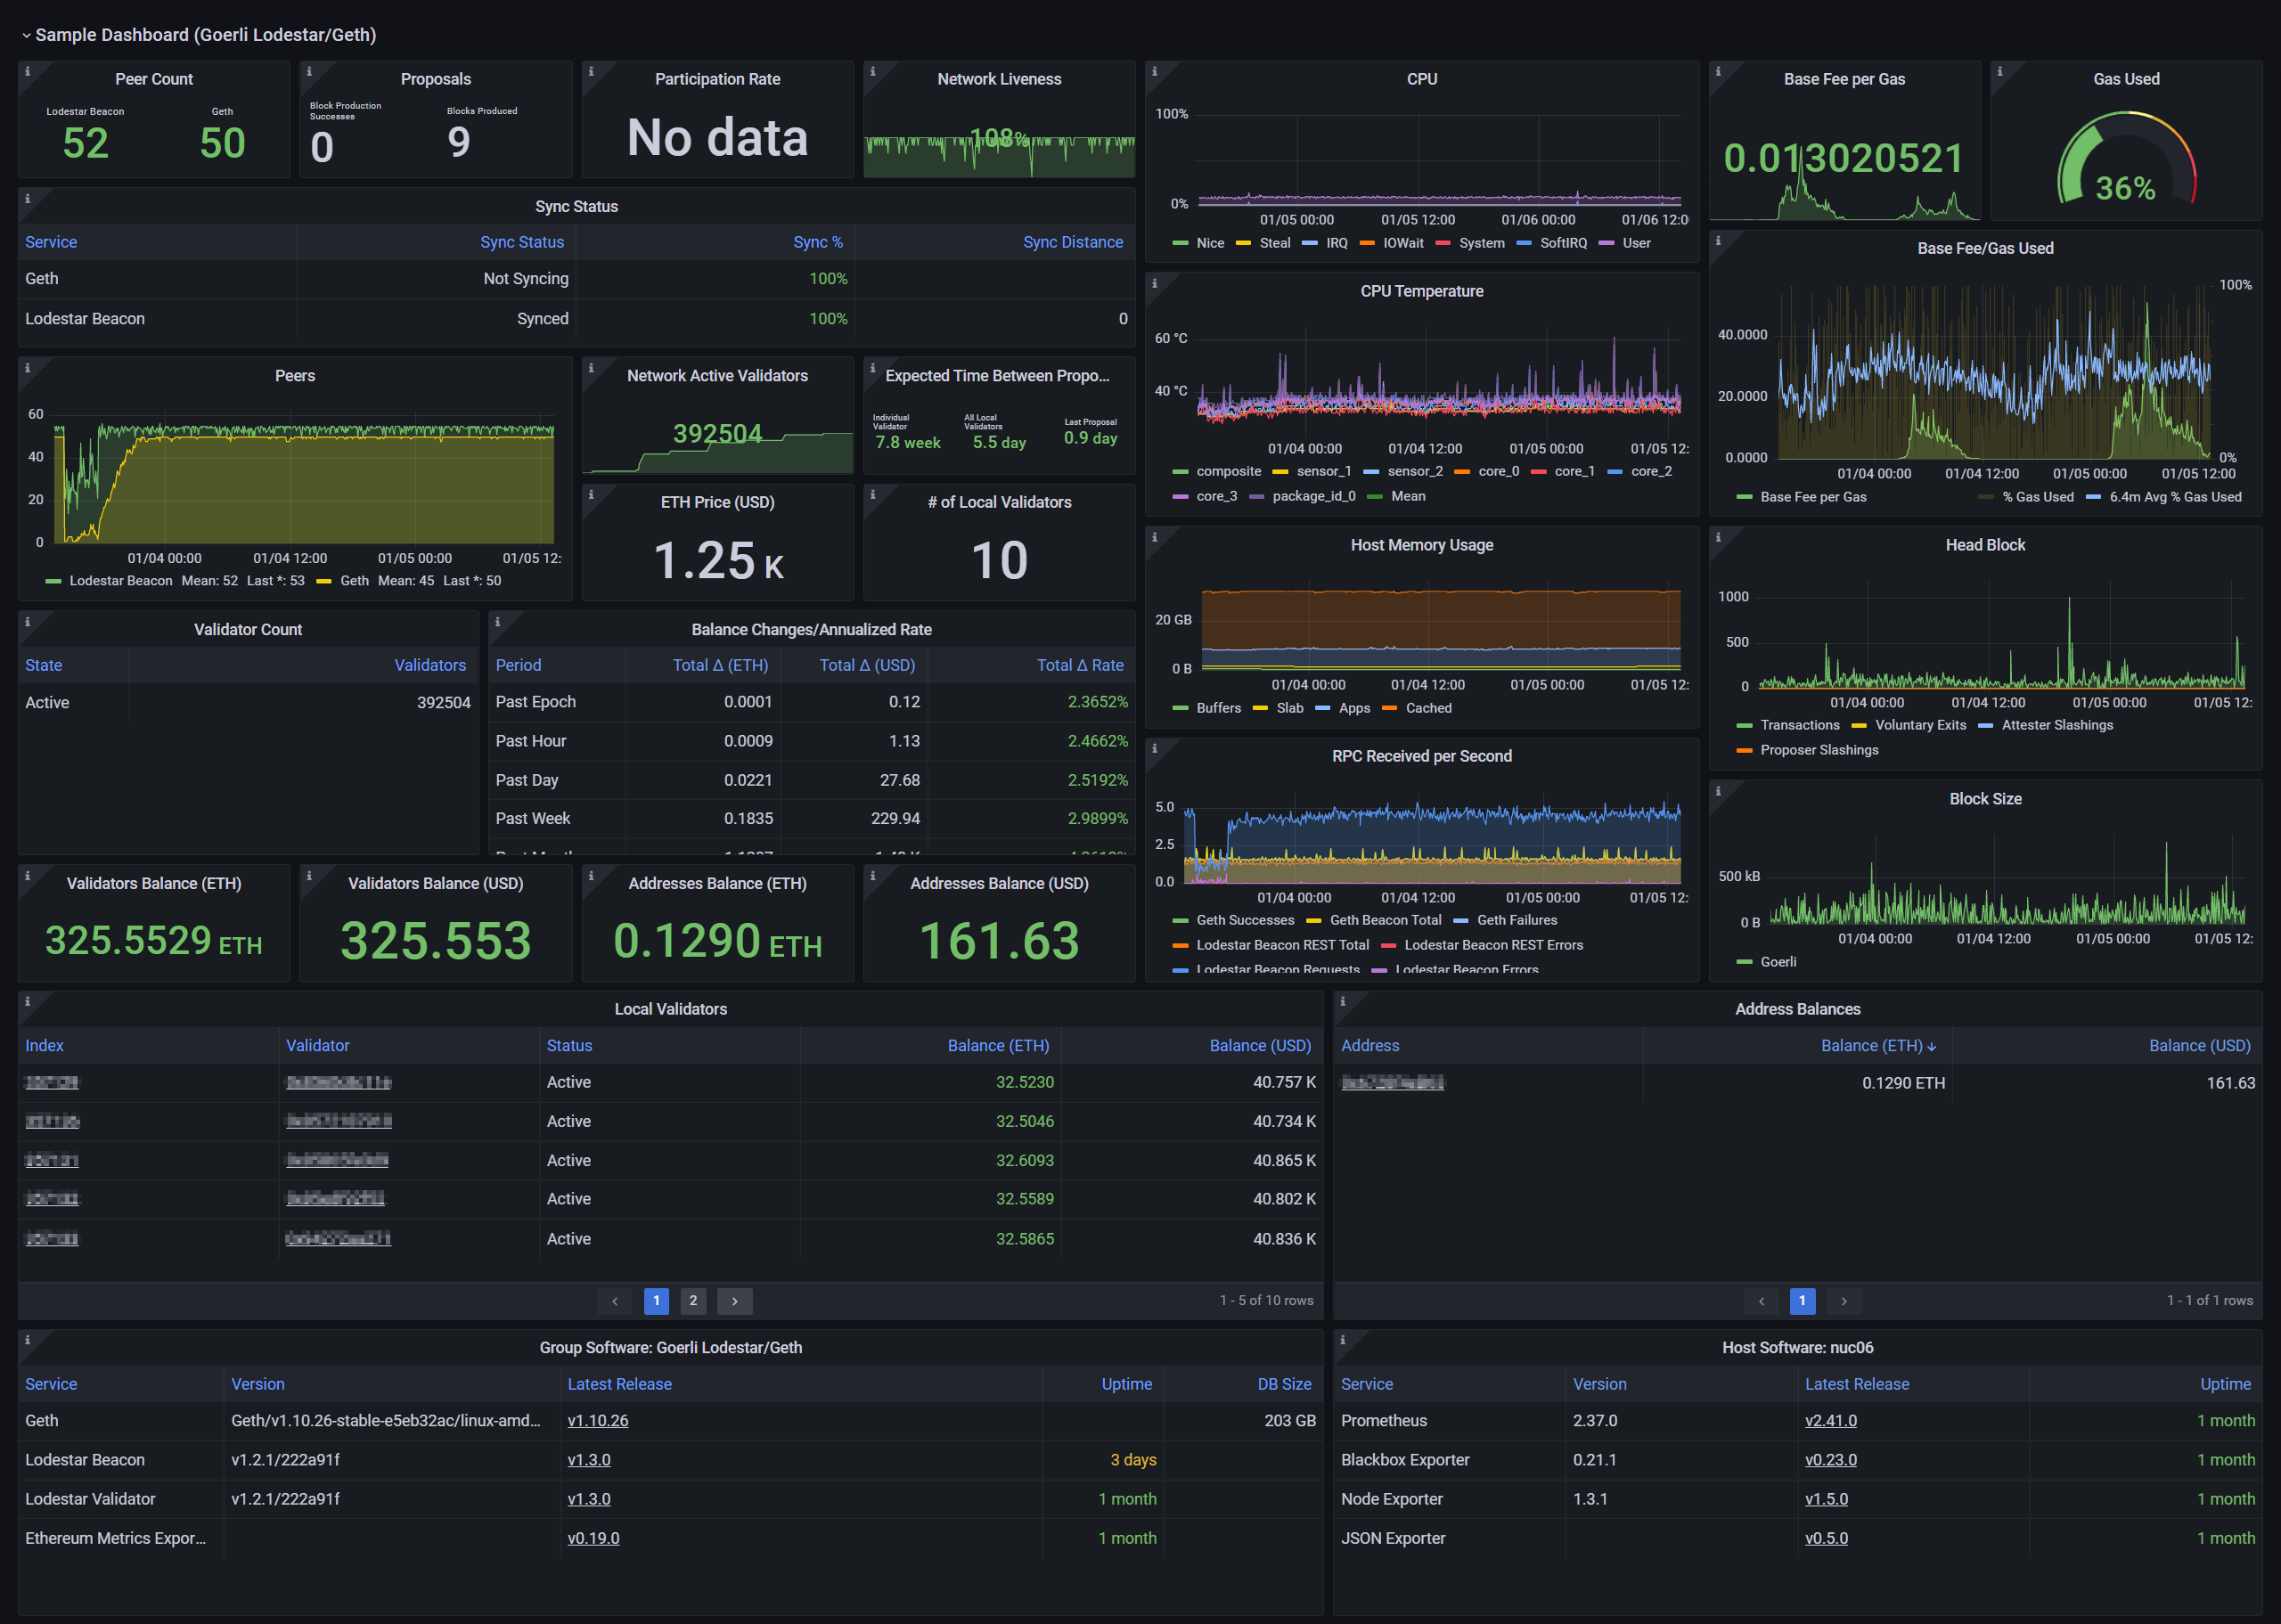Open info icon on Network Active Validators panel

point(591,368)
